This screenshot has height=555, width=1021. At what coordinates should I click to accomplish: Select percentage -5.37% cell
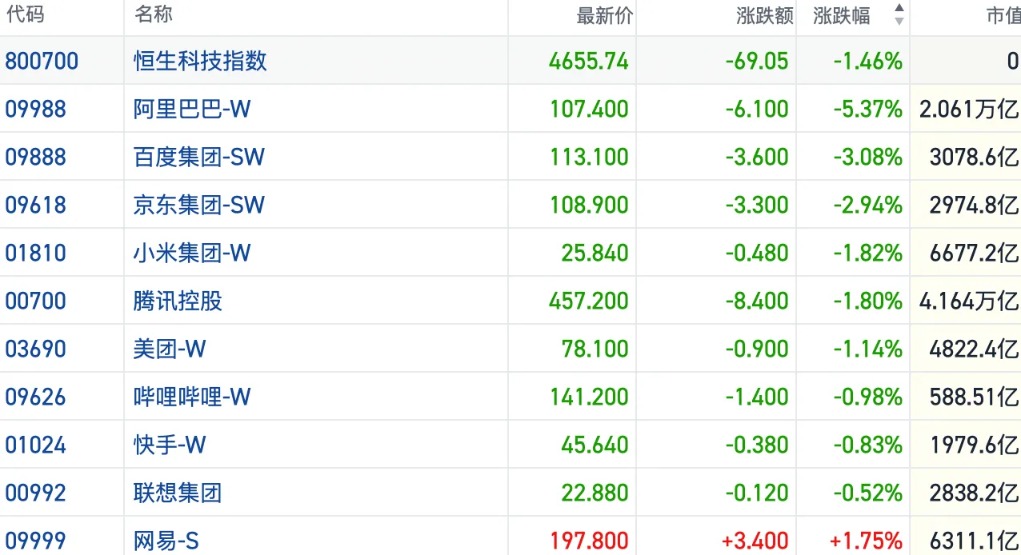point(868,109)
